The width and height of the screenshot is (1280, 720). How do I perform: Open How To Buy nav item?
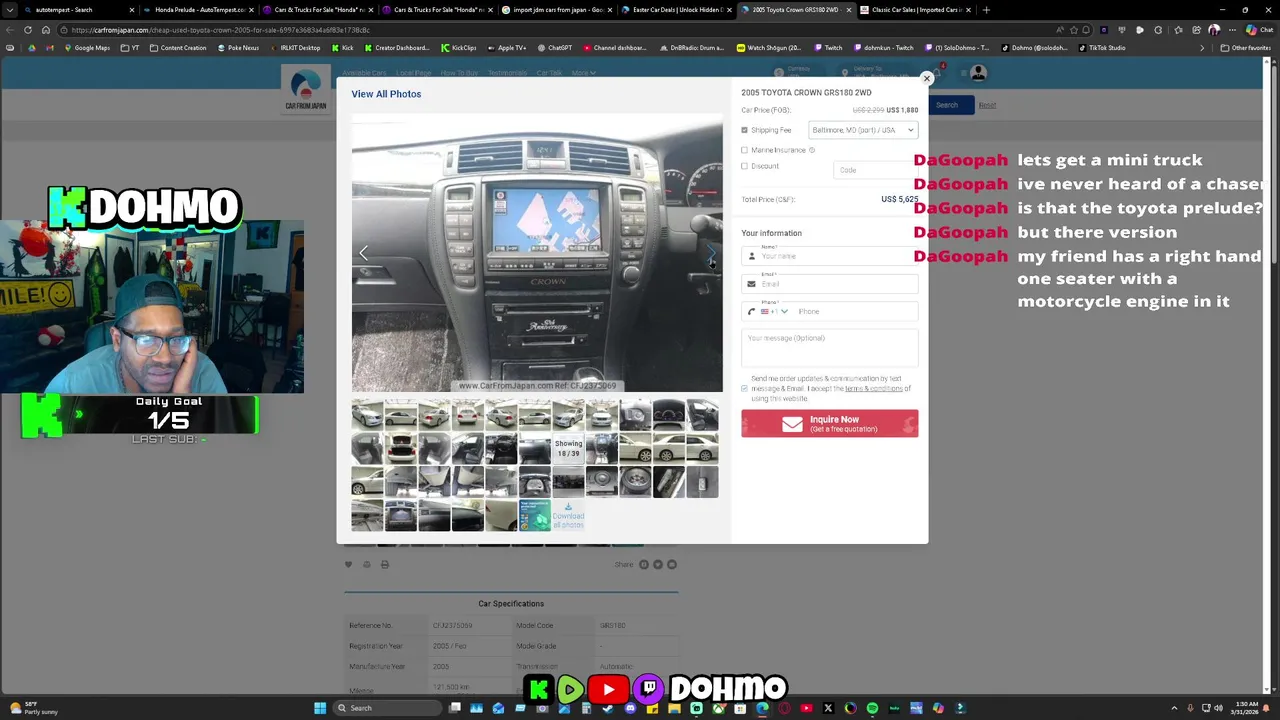[x=459, y=73]
